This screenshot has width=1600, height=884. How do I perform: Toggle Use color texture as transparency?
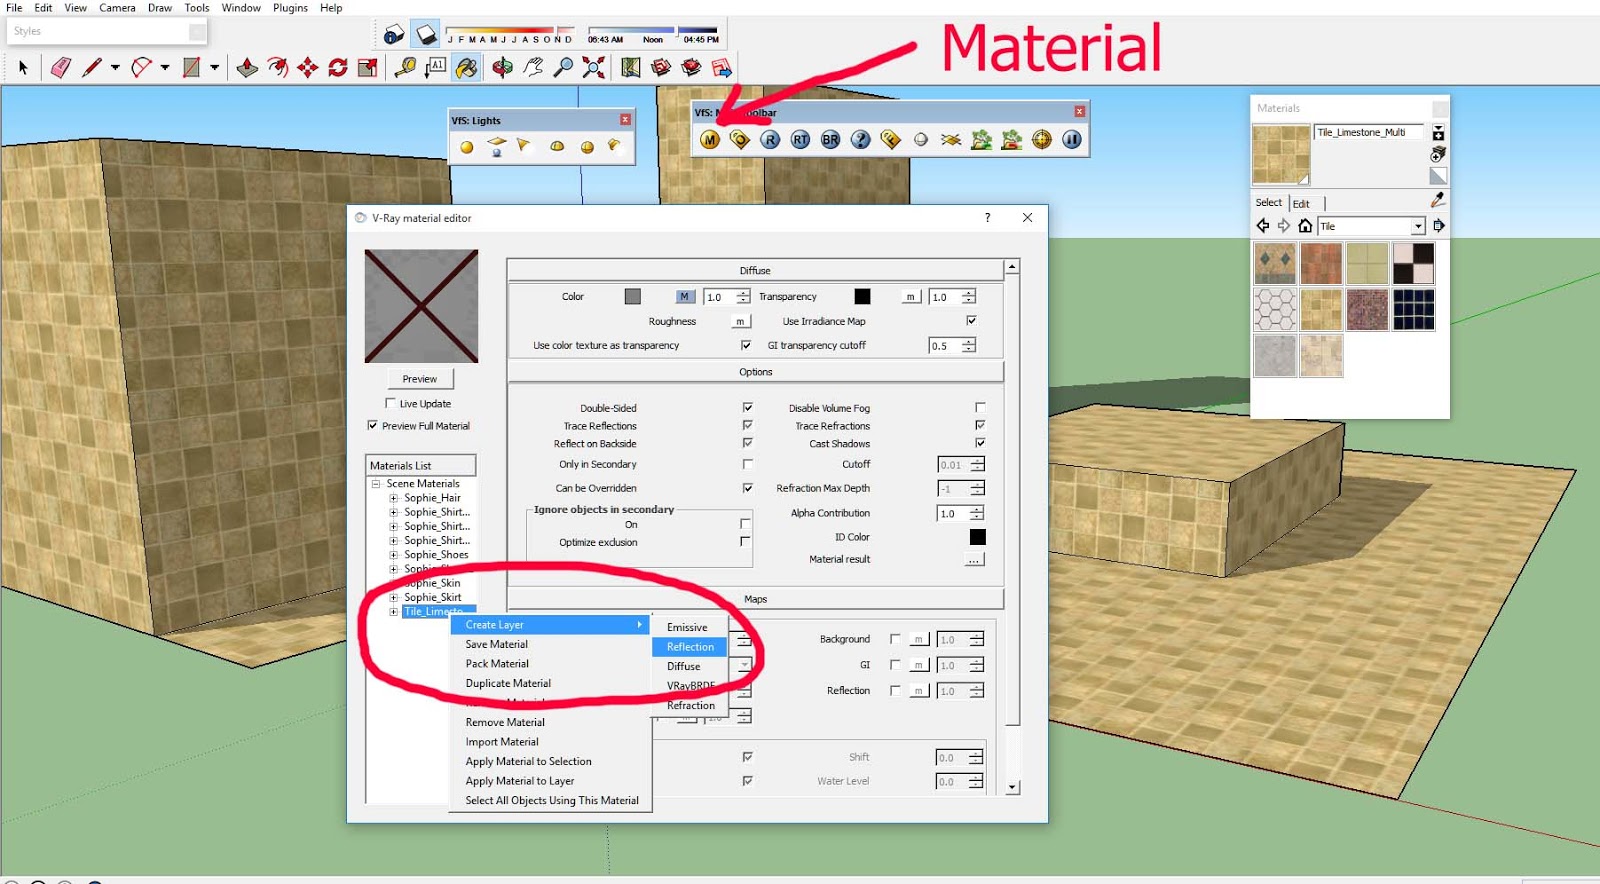746,344
